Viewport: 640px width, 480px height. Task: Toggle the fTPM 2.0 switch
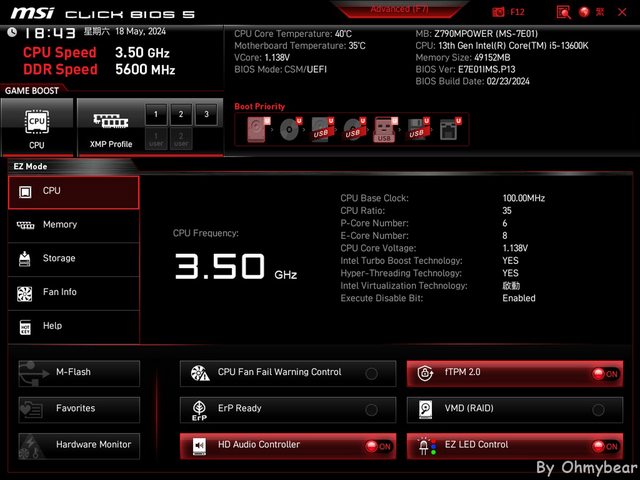(x=604, y=373)
